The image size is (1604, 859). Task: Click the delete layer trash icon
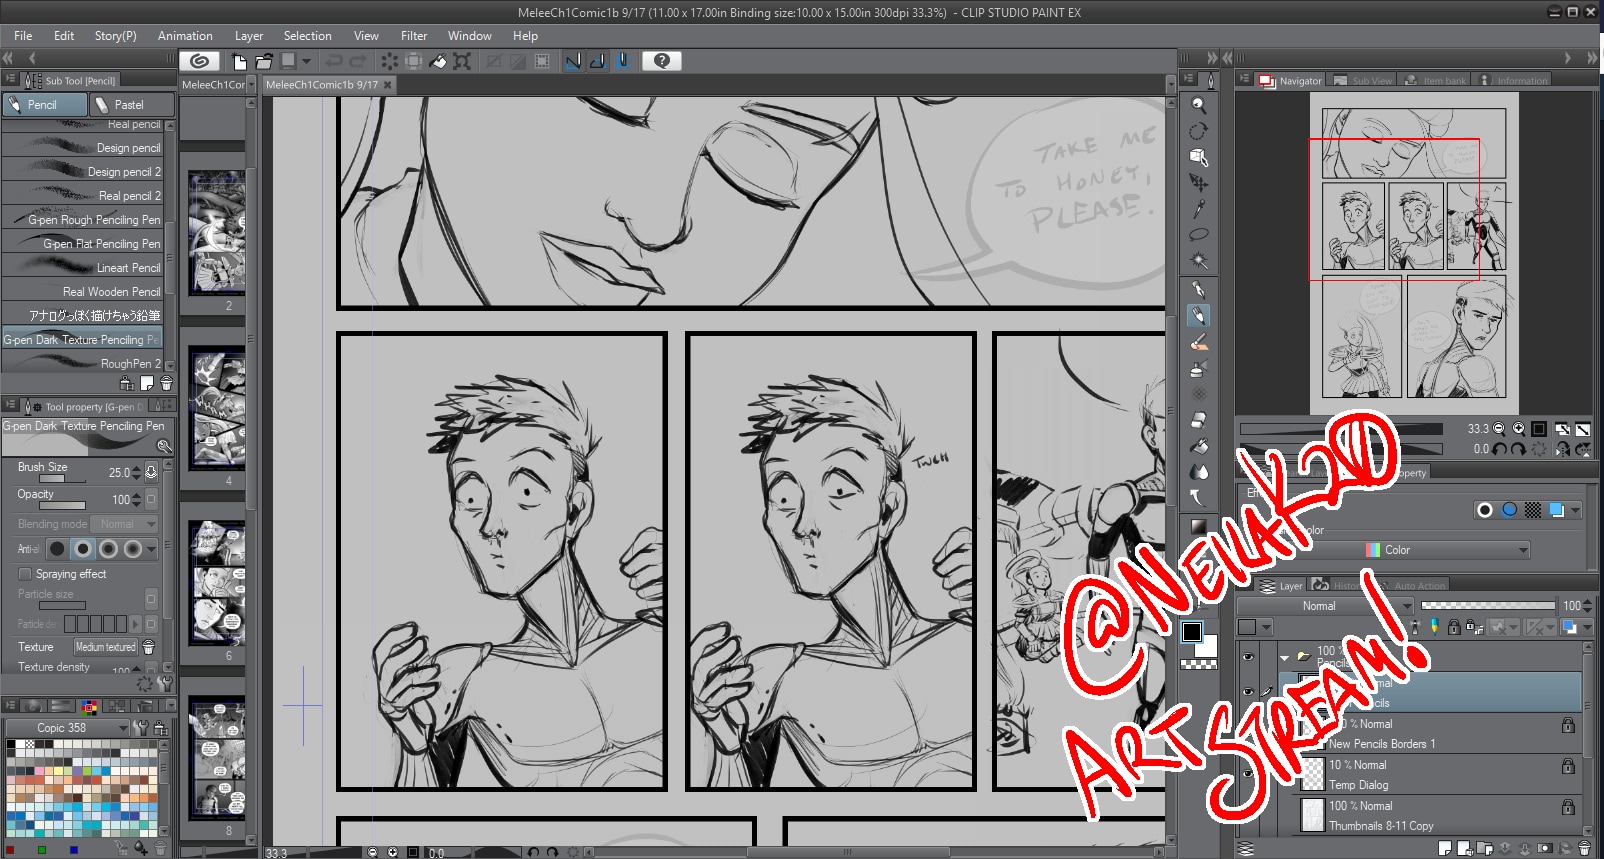pyautogui.click(x=1584, y=848)
